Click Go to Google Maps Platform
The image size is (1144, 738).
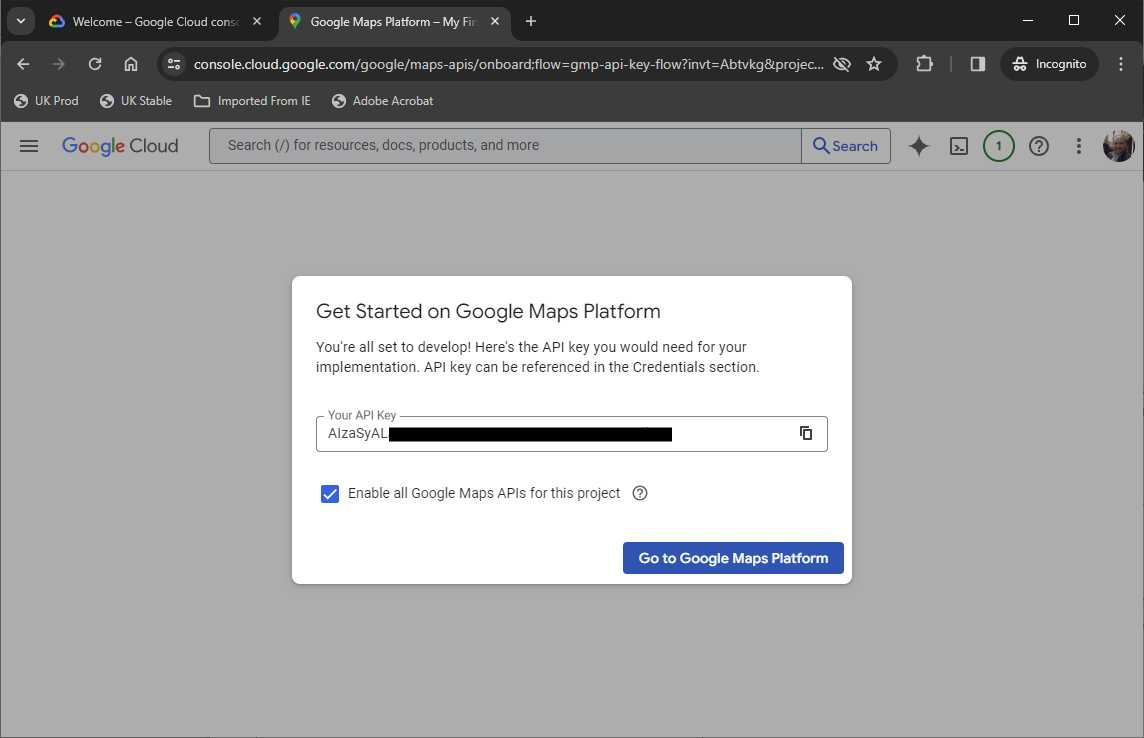[x=732, y=558]
